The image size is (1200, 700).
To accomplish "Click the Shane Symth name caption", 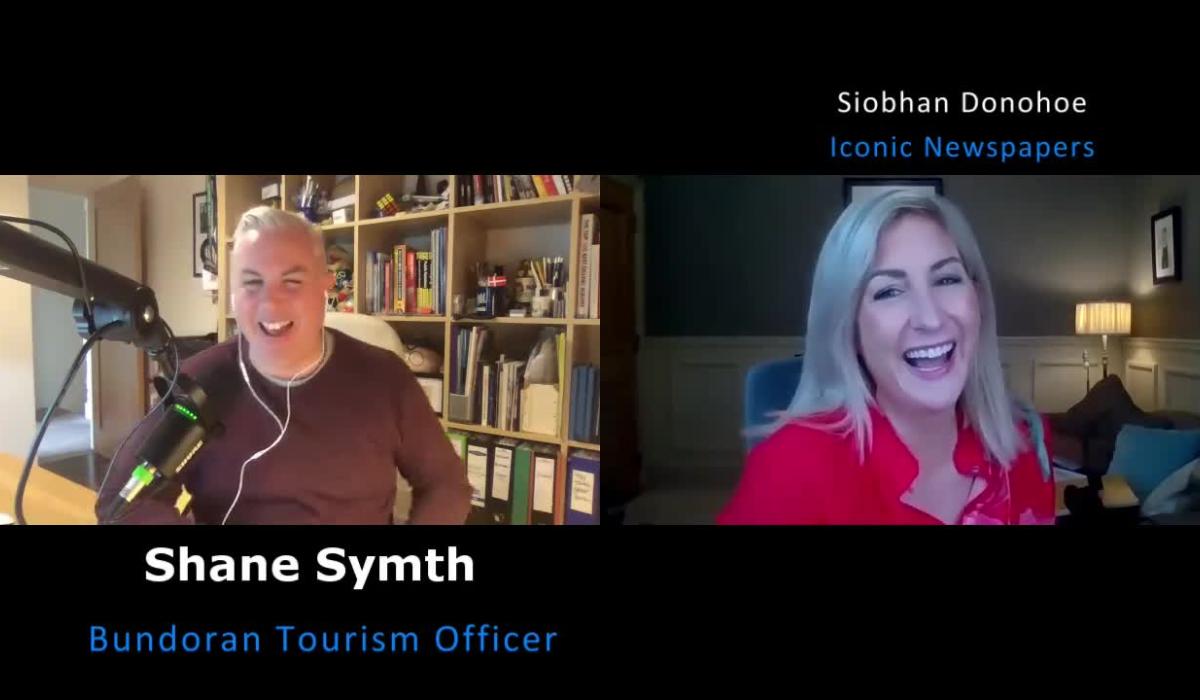I will [x=309, y=566].
